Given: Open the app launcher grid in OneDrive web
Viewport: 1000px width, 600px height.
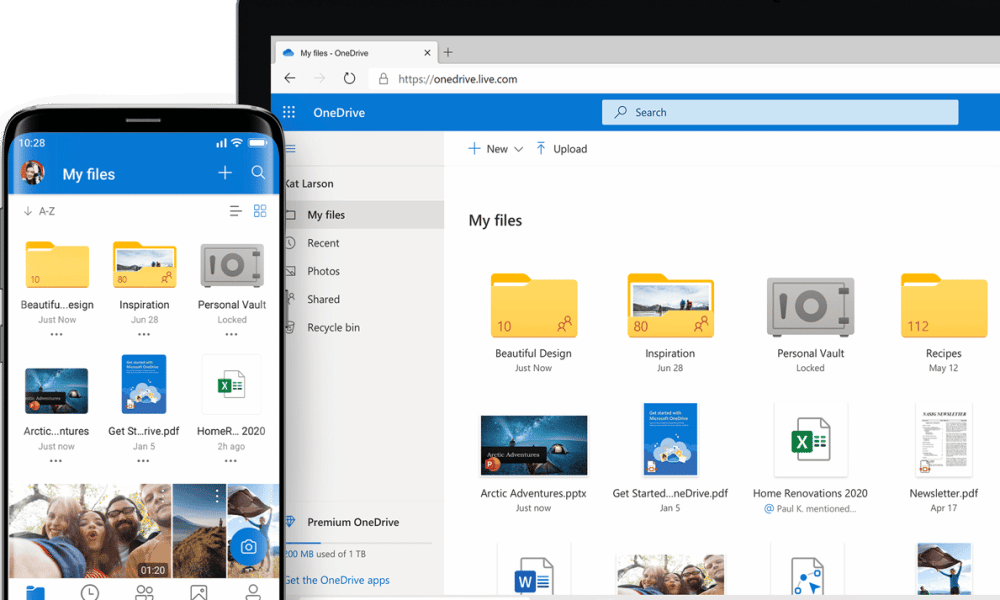Looking at the screenshot, I should click(289, 112).
